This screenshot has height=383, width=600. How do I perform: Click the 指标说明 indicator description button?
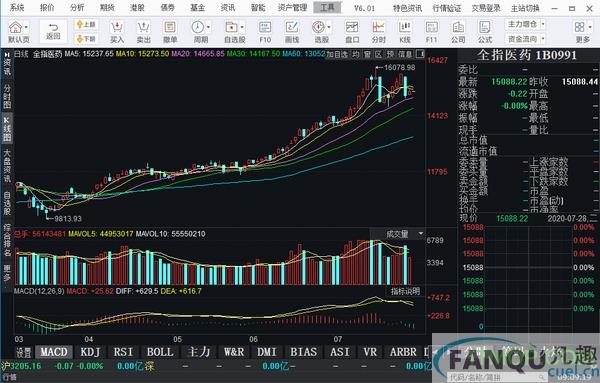point(405,291)
